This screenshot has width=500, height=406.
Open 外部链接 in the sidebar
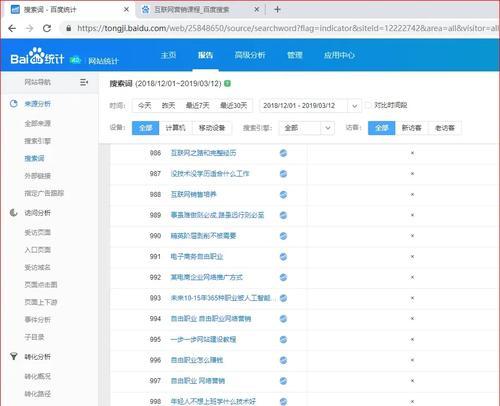37,176
